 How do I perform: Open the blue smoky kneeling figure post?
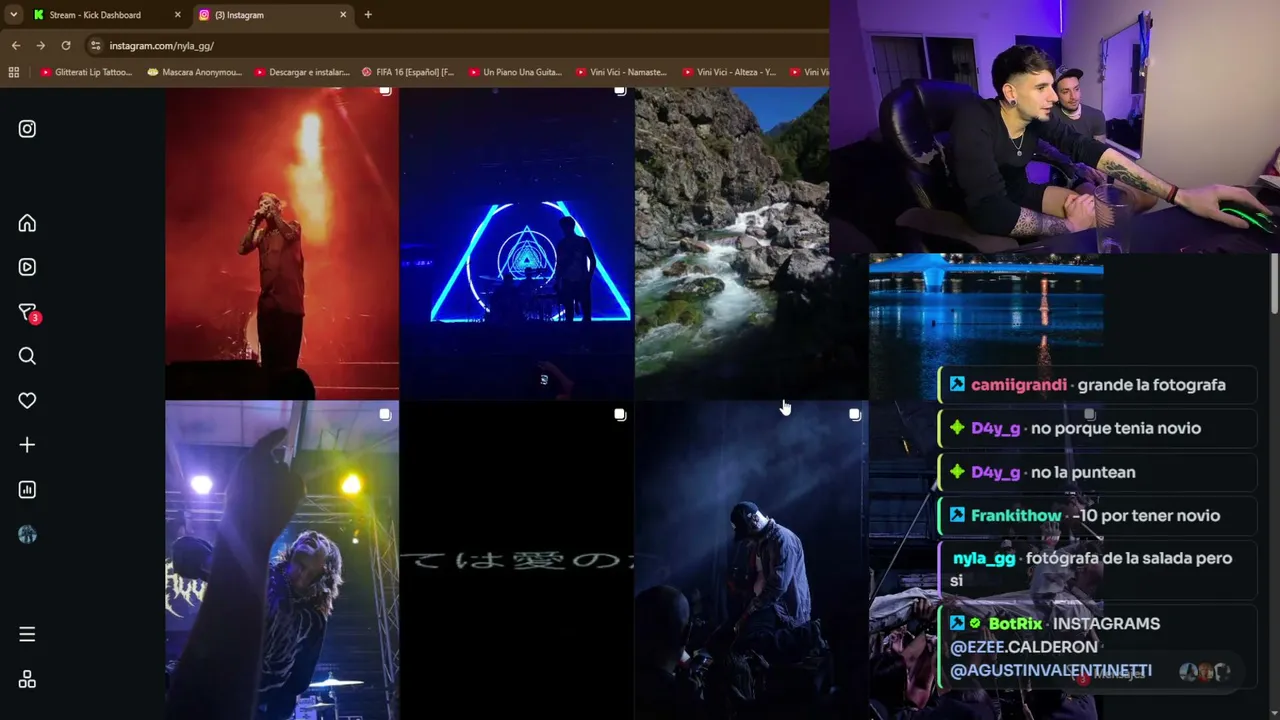tap(751, 560)
